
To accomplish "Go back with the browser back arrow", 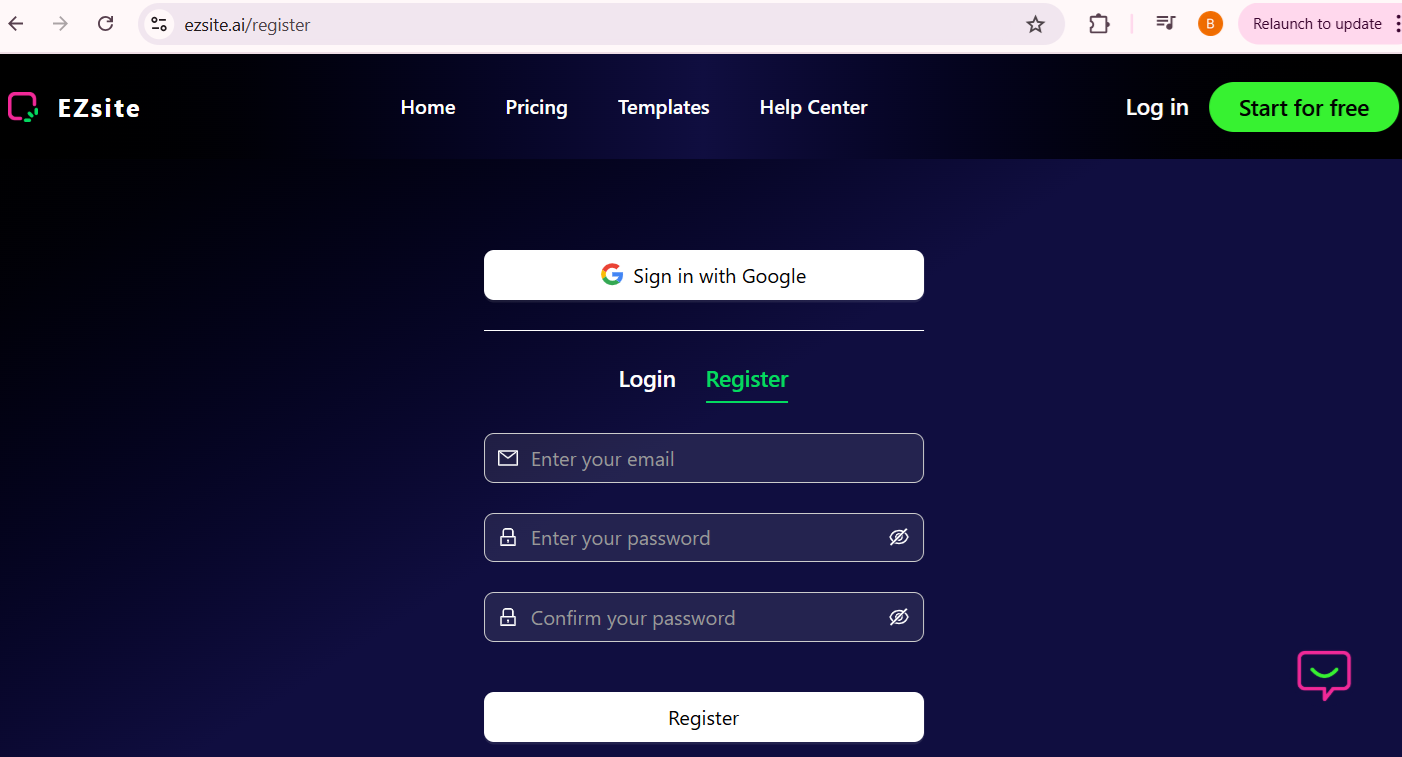I will [16, 24].
